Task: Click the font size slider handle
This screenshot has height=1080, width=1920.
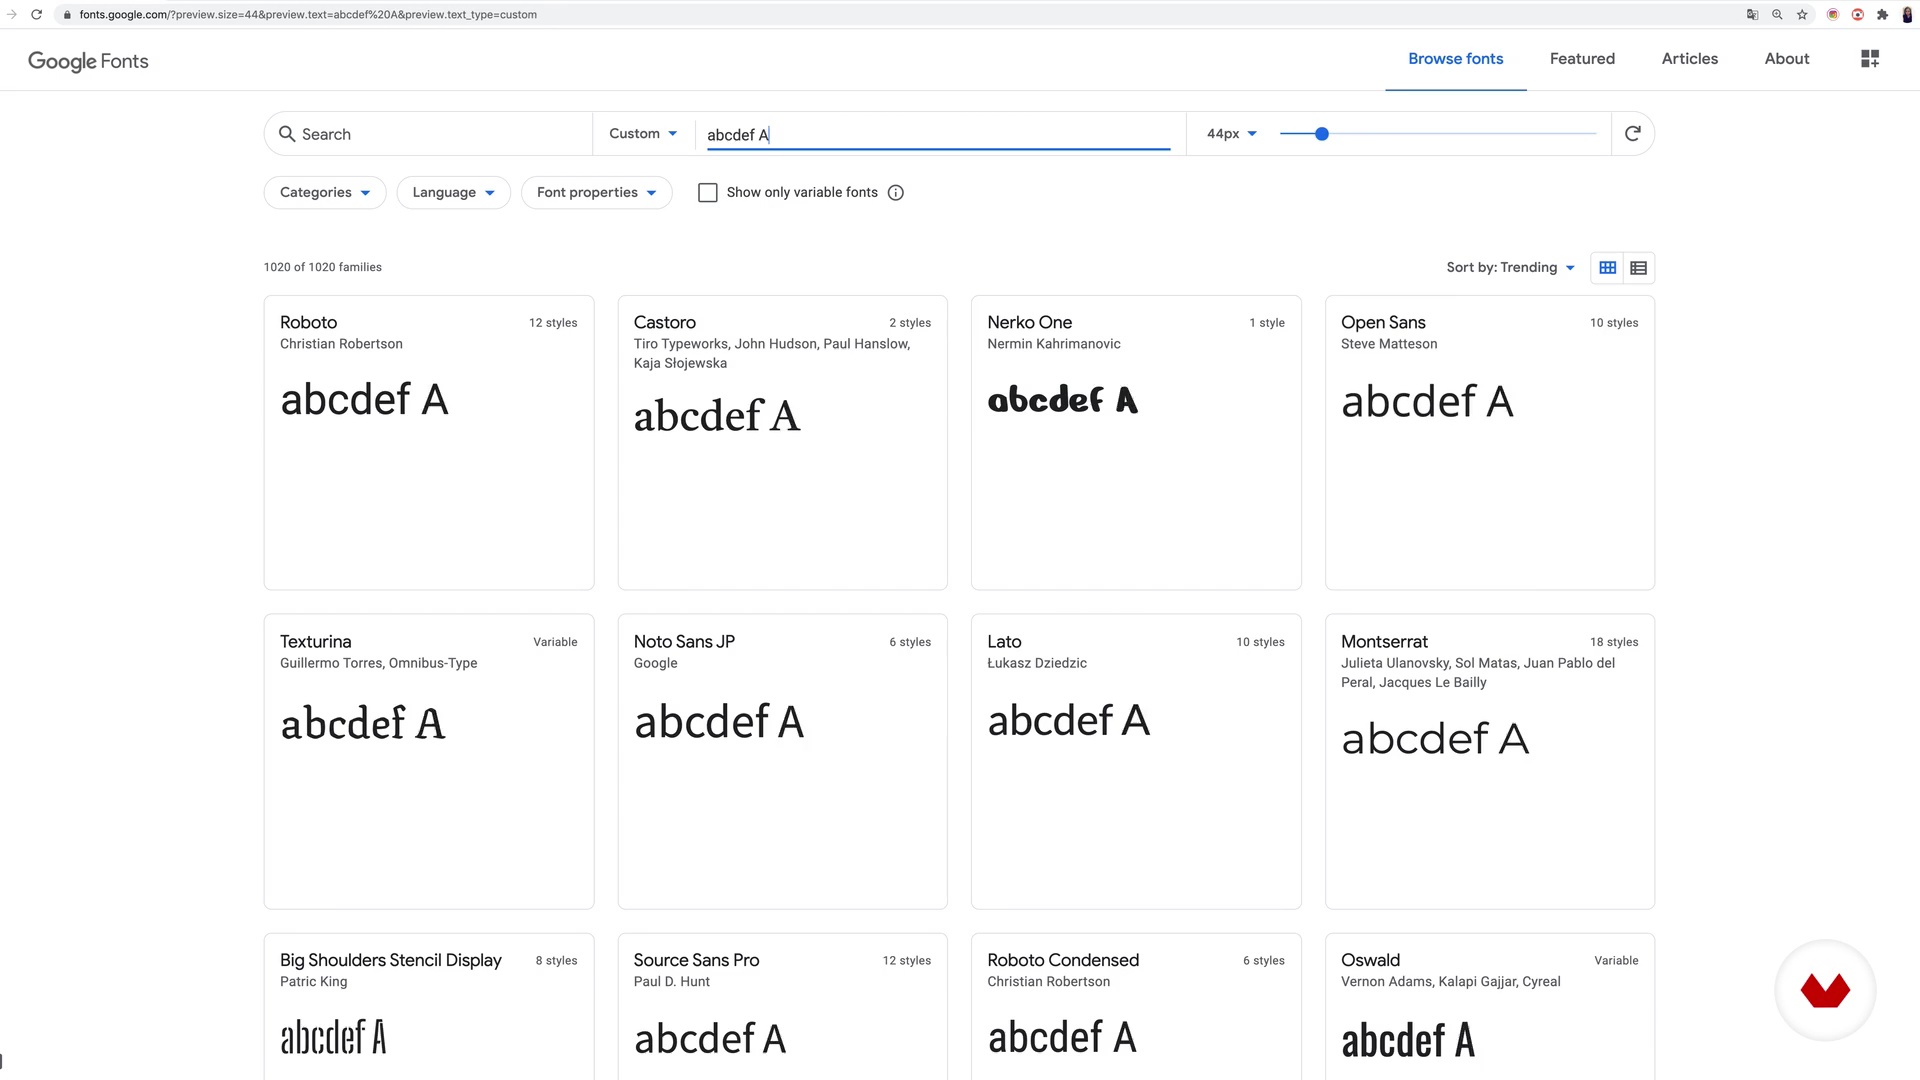Action: point(1321,134)
